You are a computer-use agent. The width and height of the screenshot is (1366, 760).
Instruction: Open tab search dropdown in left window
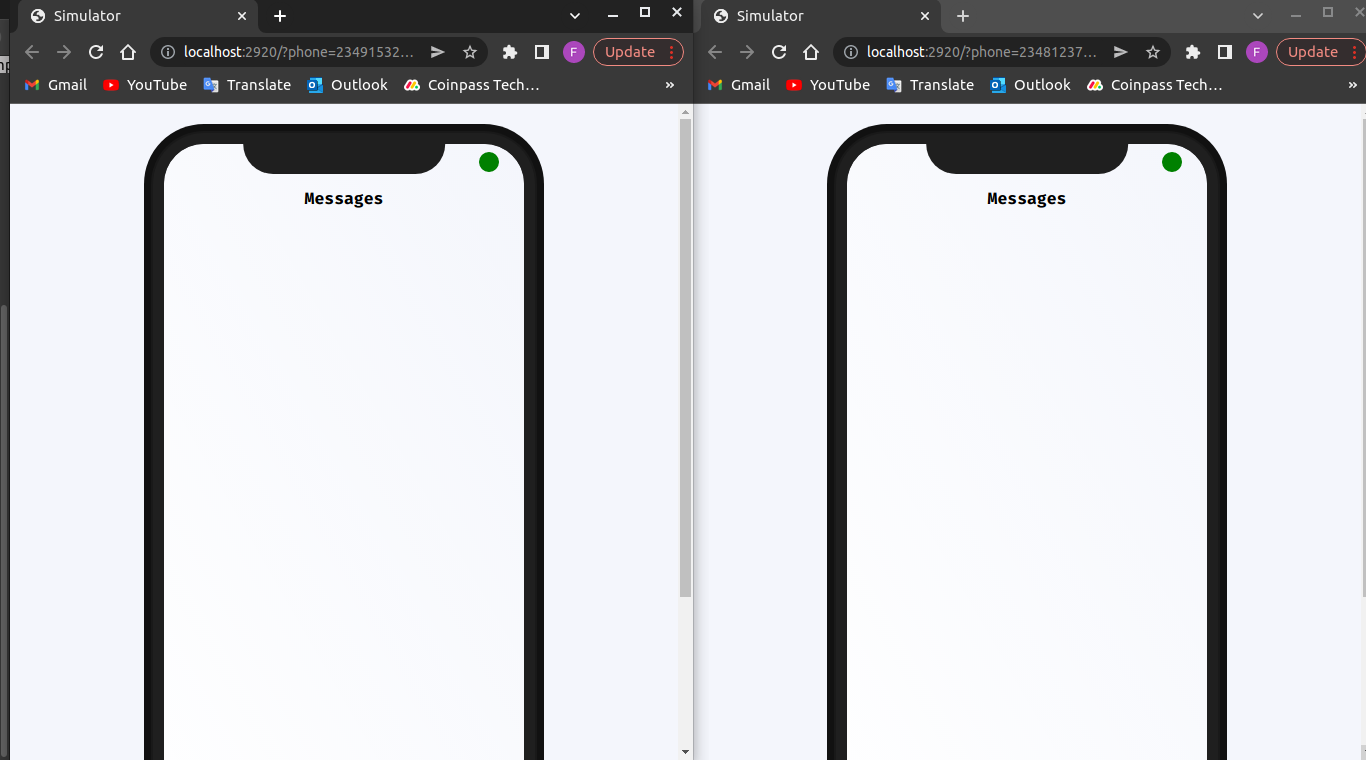click(575, 16)
